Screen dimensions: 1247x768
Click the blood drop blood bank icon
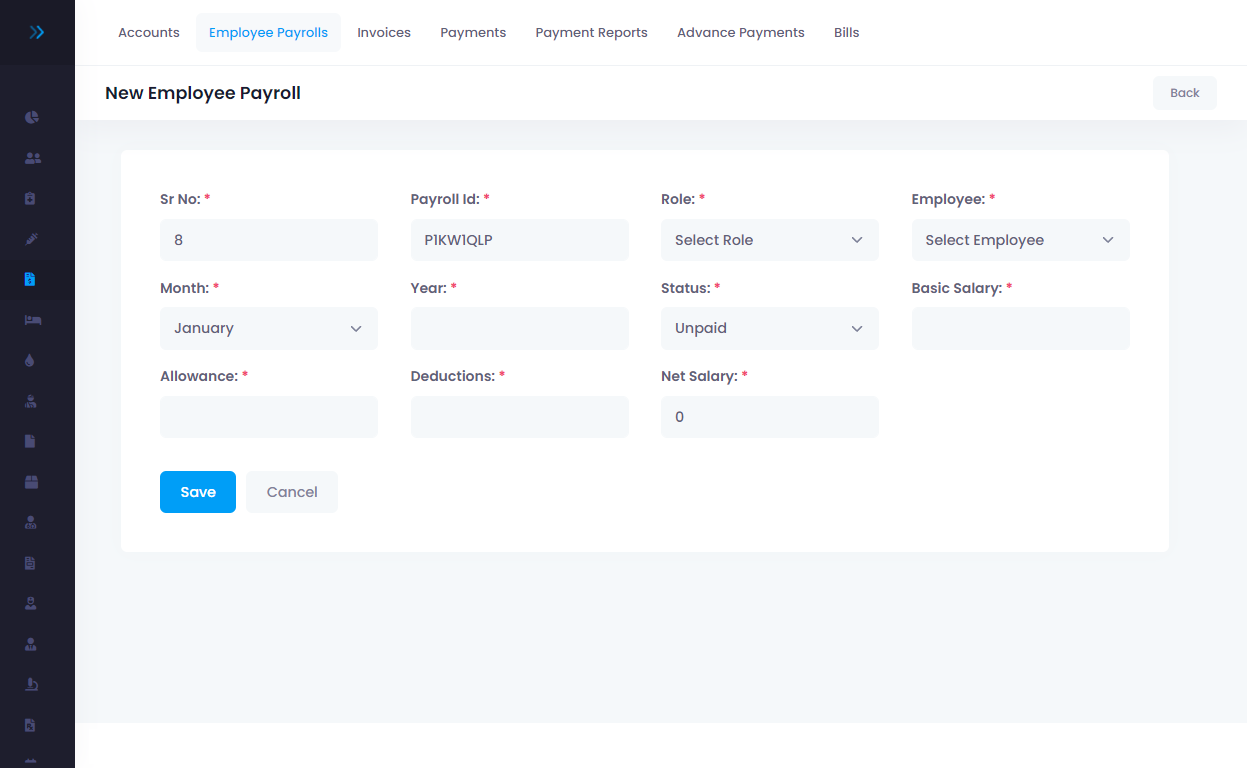(x=31, y=360)
